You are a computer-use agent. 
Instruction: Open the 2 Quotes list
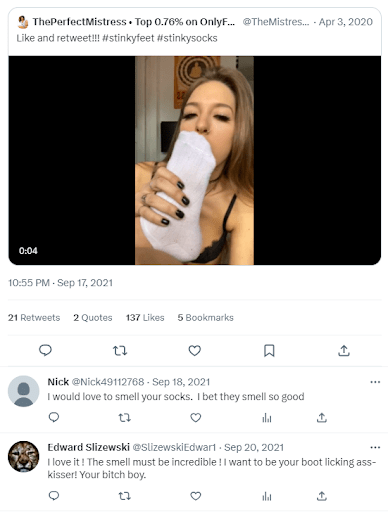(93, 318)
